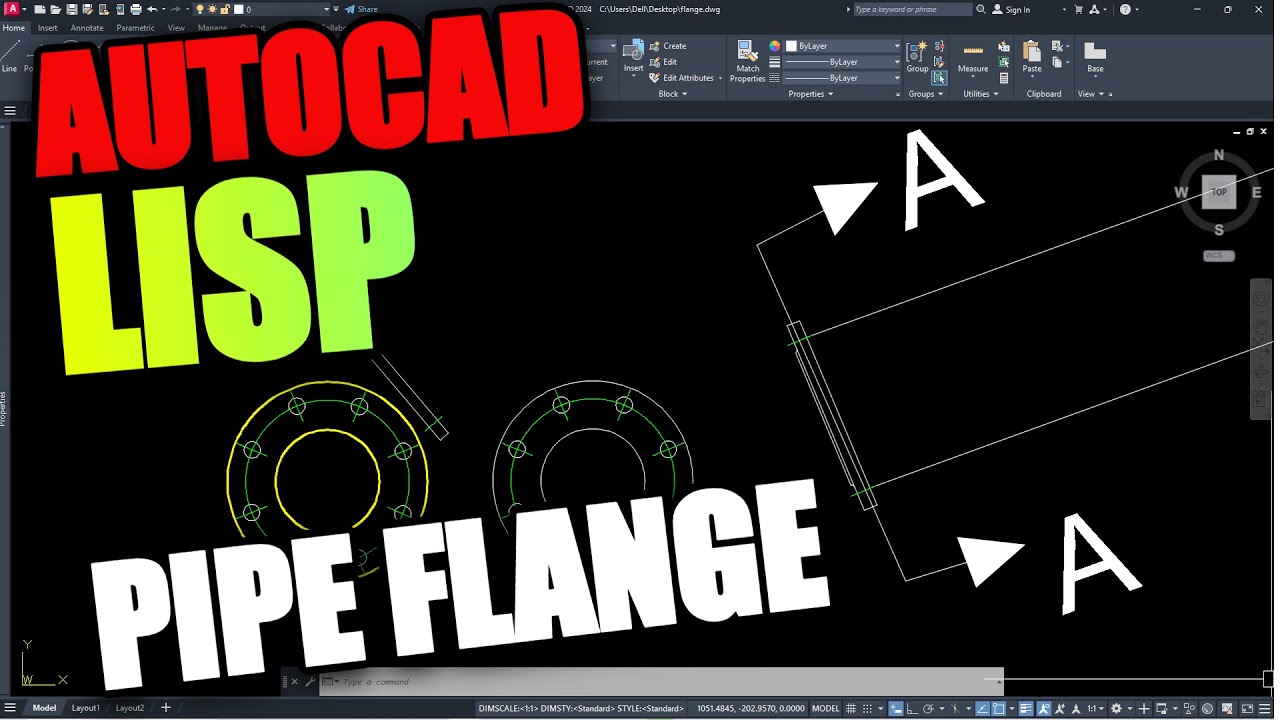Image resolution: width=1280 pixels, height=720 pixels.
Task: Select the View ribbon tab
Action: [176, 28]
